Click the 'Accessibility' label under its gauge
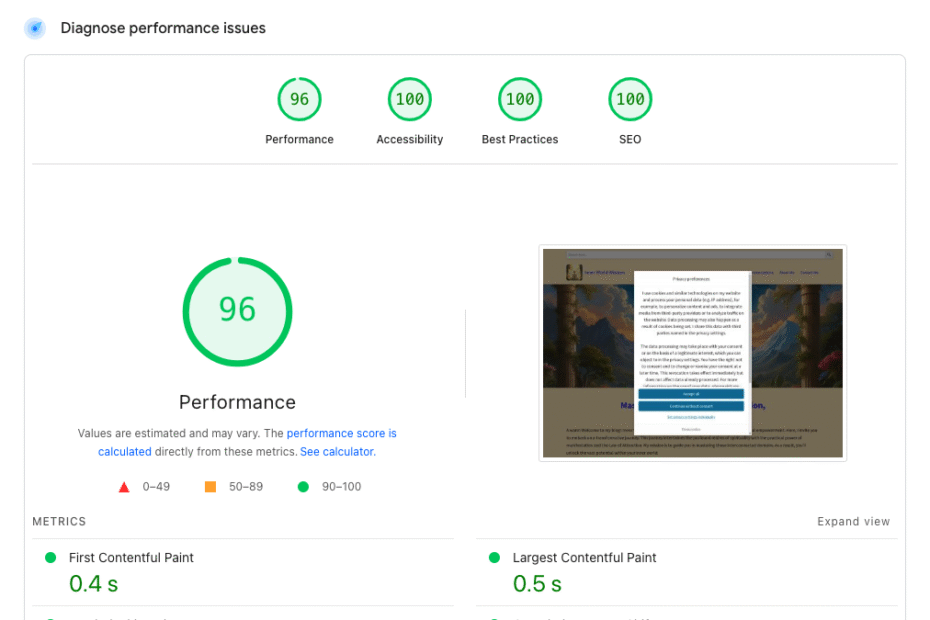This screenshot has width=930, height=620. [x=410, y=139]
